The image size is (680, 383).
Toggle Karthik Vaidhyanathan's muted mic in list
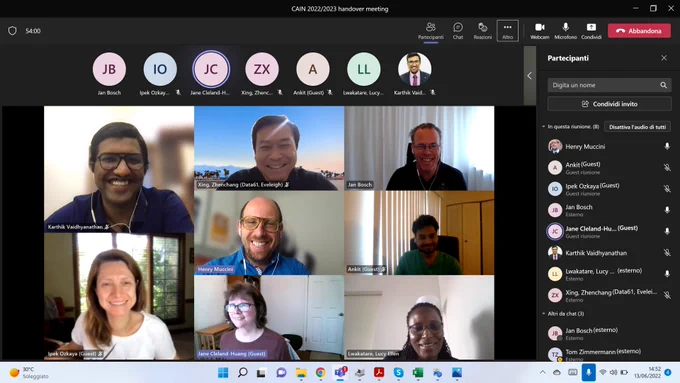tap(667, 252)
